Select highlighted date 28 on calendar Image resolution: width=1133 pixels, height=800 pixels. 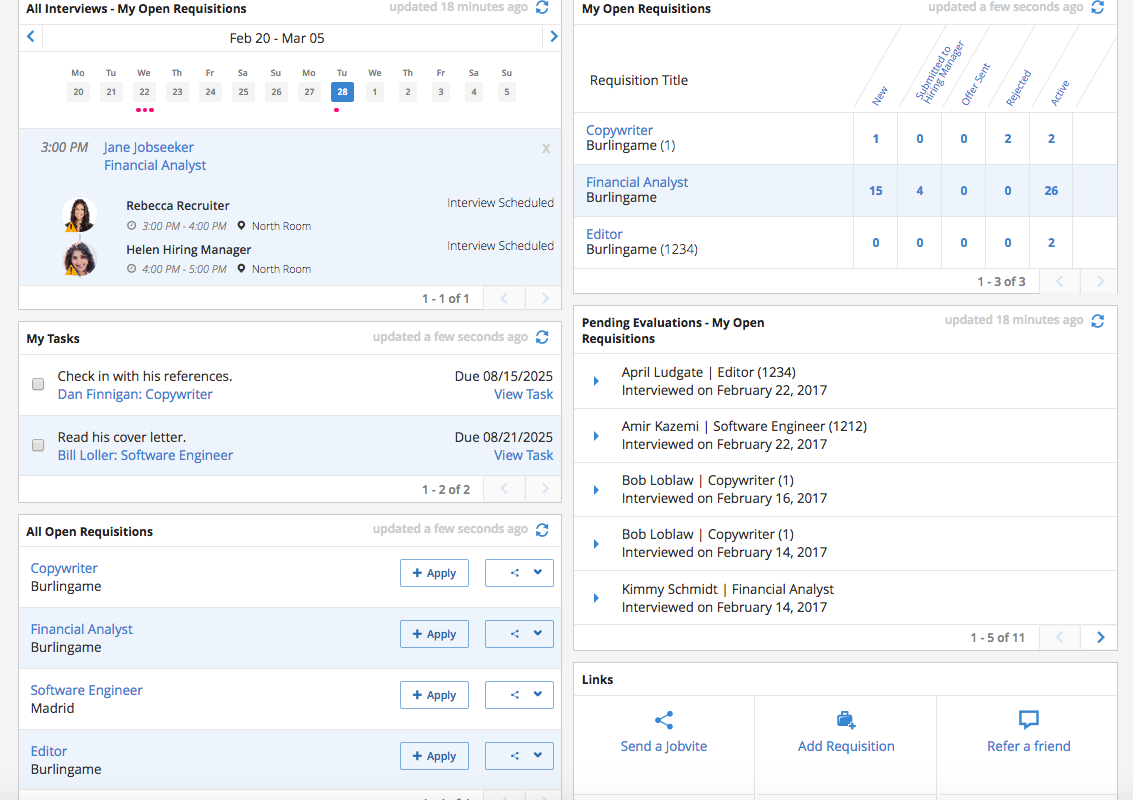coord(343,92)
